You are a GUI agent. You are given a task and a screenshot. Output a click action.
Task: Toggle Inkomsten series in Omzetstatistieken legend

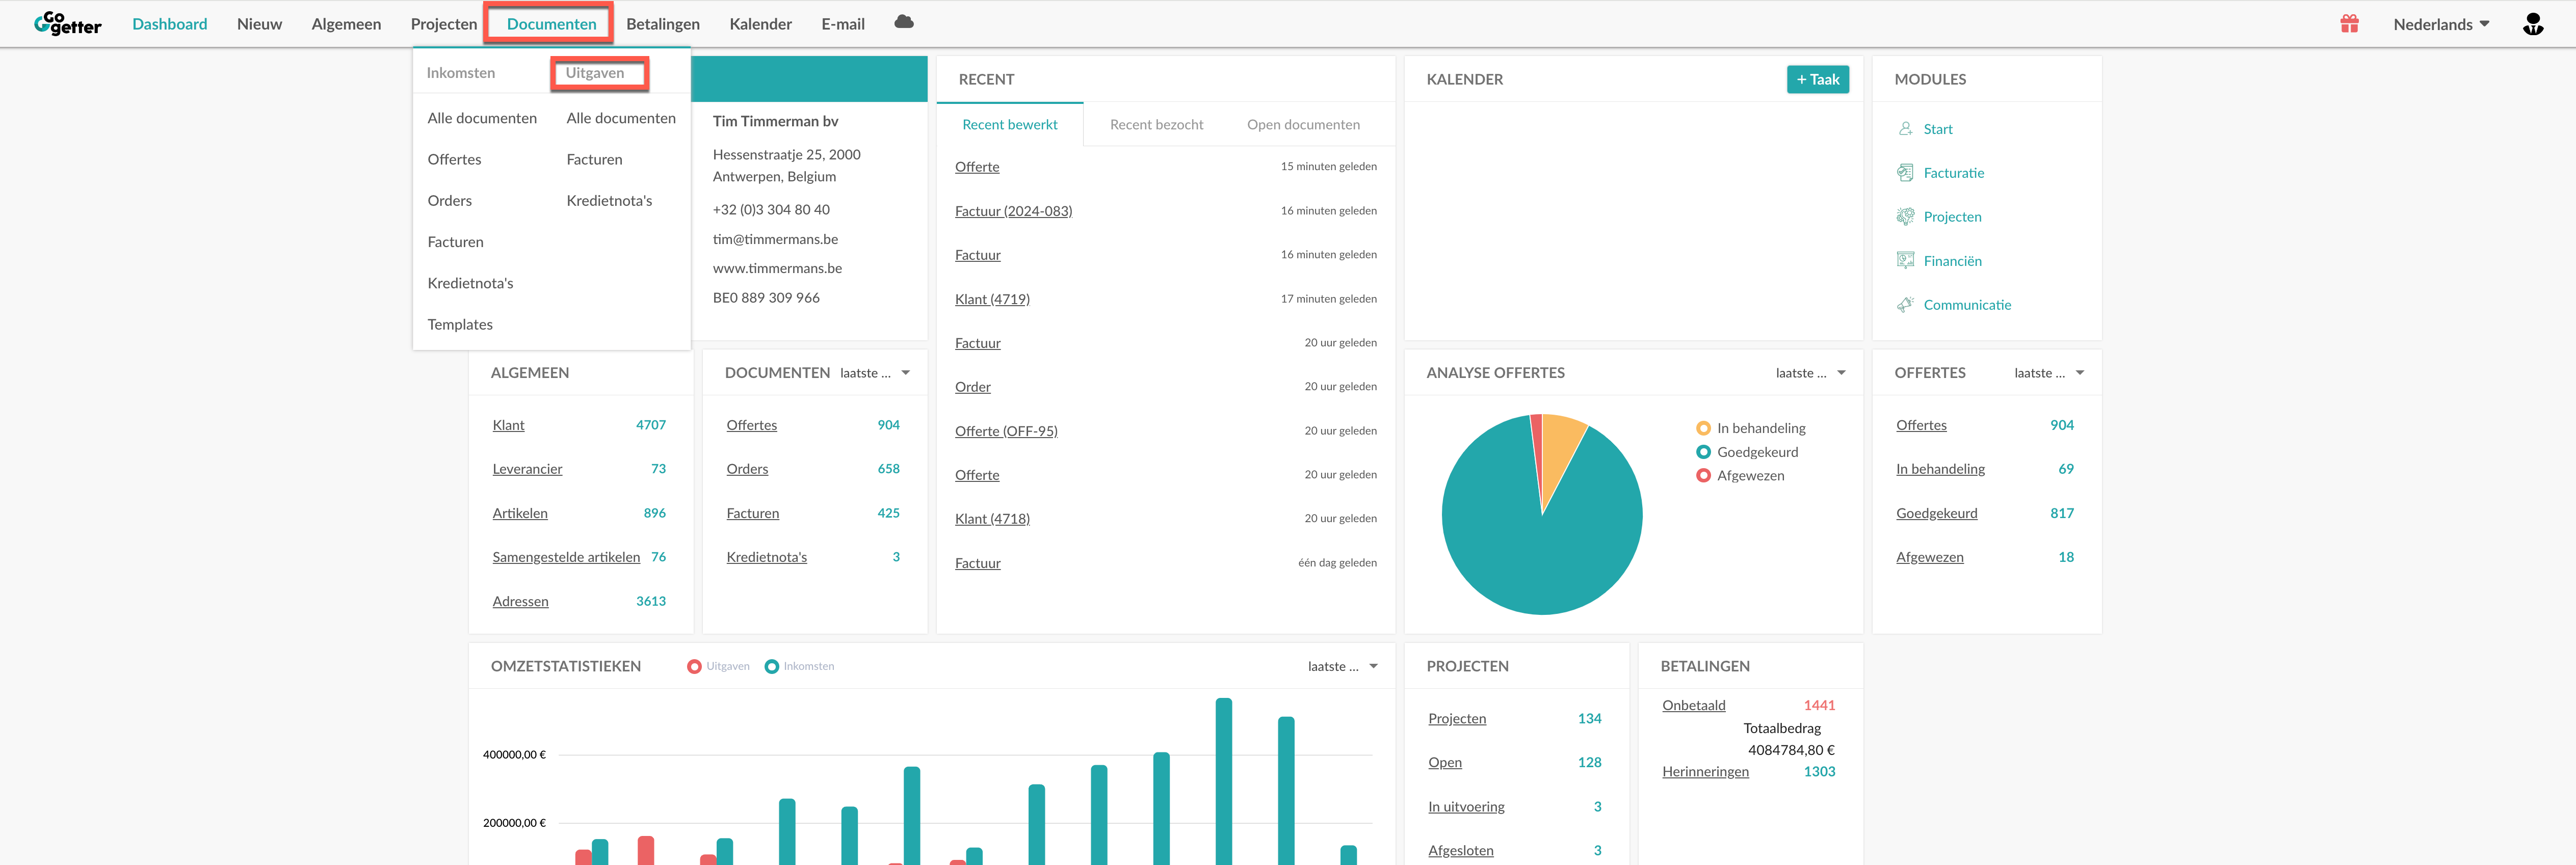tap(799, 667)
